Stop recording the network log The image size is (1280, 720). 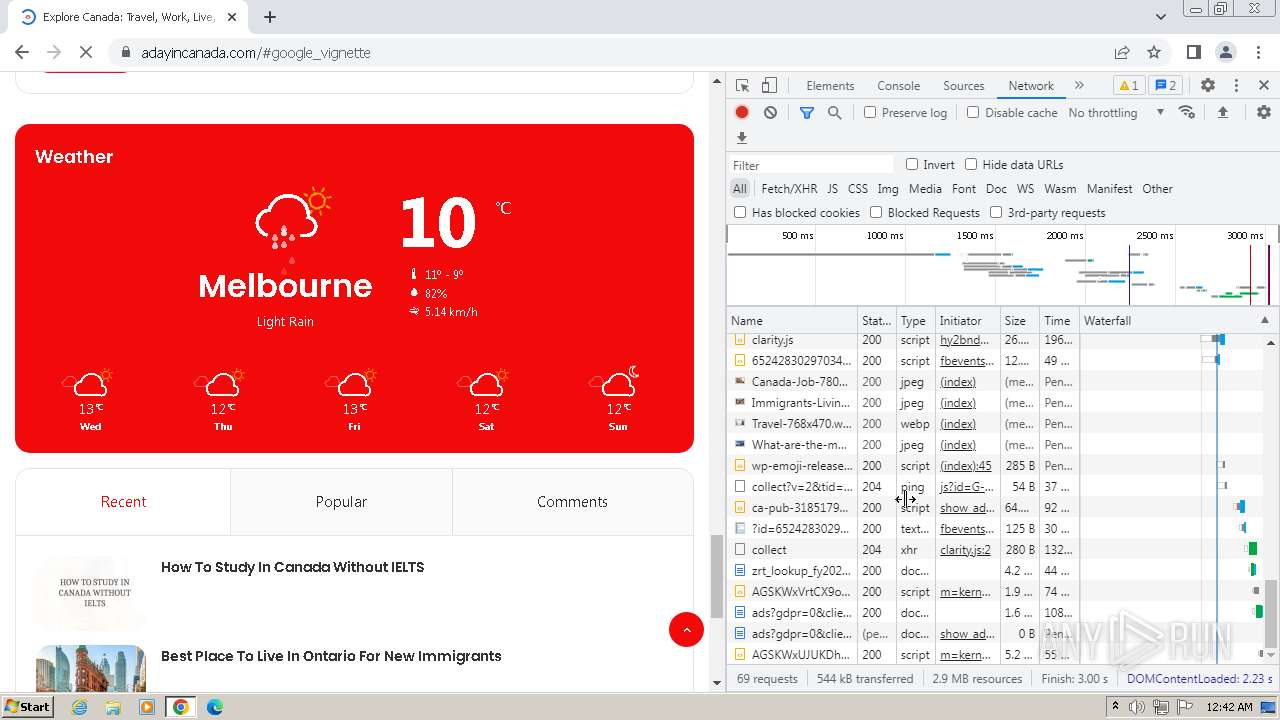[742, 113]
